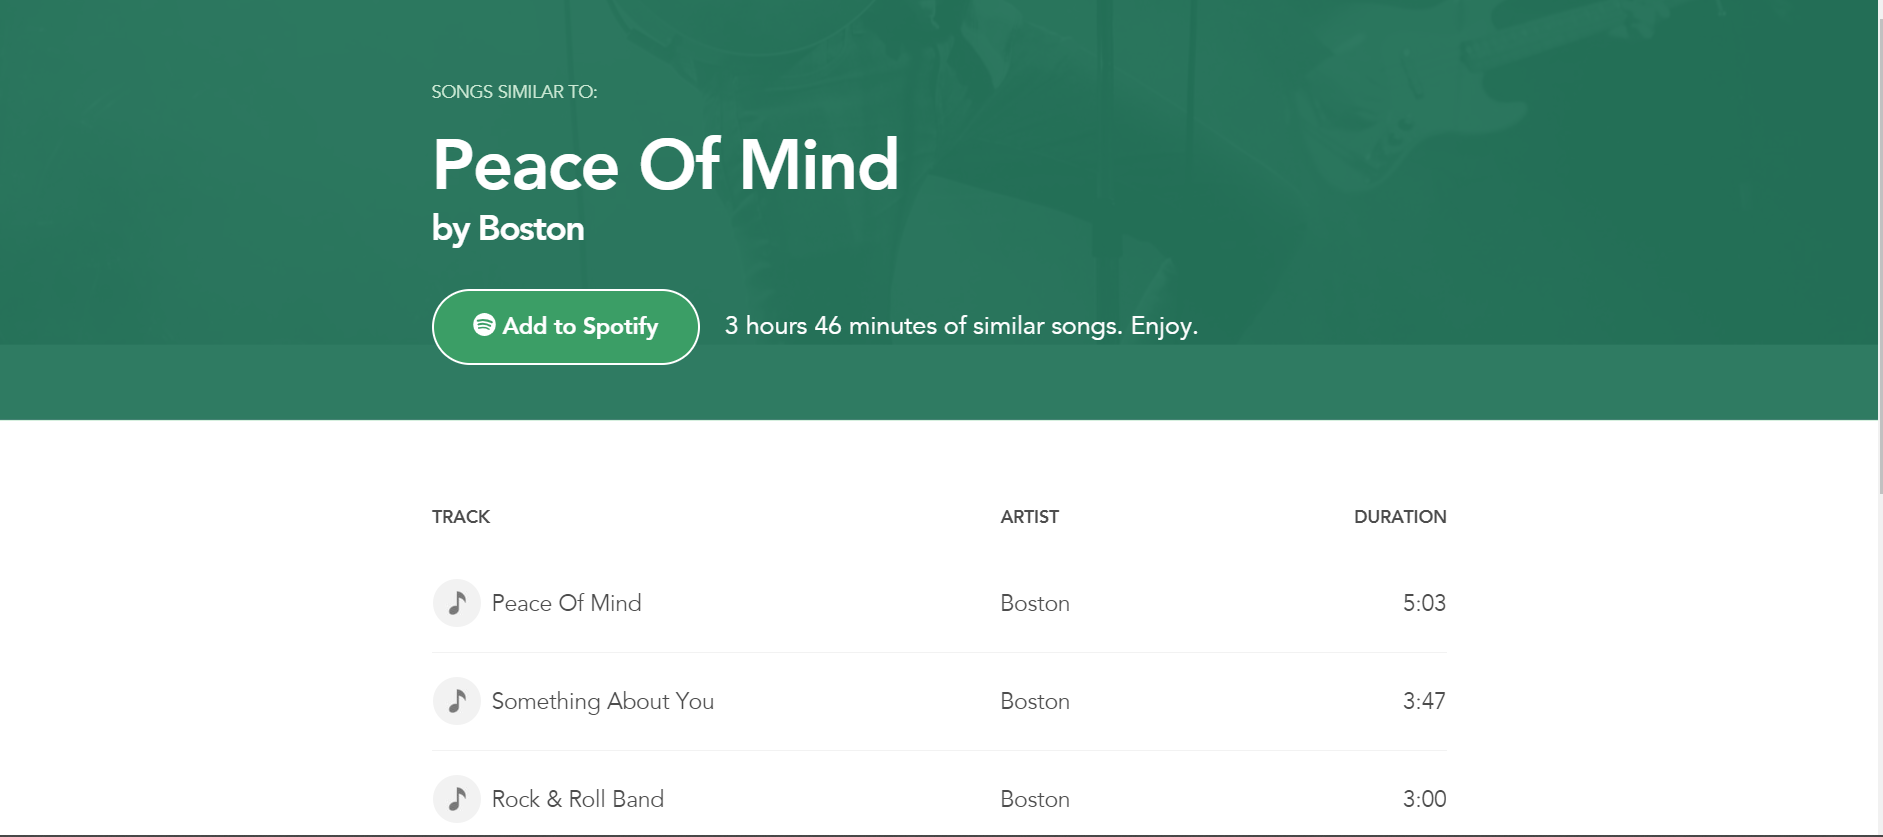Click artist Boston in Peace Of Mind row
The height and width of the screenshot is (837, 1883).
[x=1035, y=603]
